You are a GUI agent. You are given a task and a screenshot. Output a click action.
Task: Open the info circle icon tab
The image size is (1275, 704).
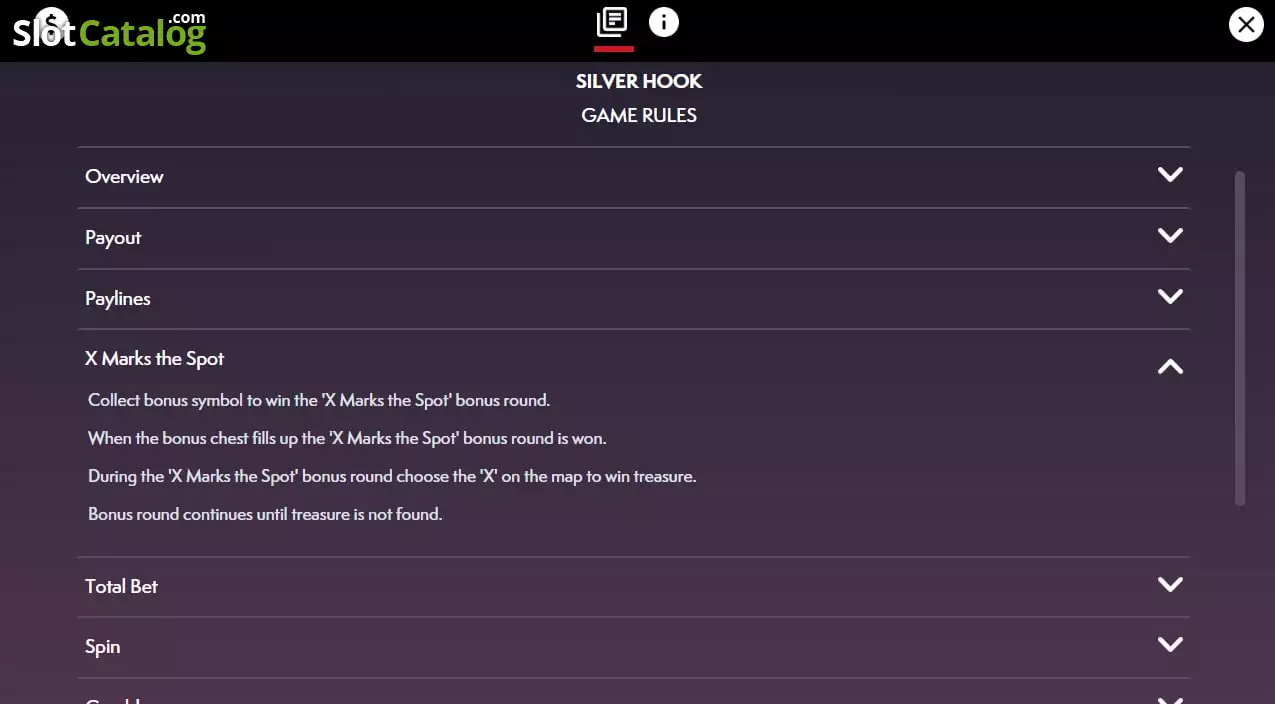click(x=664, y=21)
